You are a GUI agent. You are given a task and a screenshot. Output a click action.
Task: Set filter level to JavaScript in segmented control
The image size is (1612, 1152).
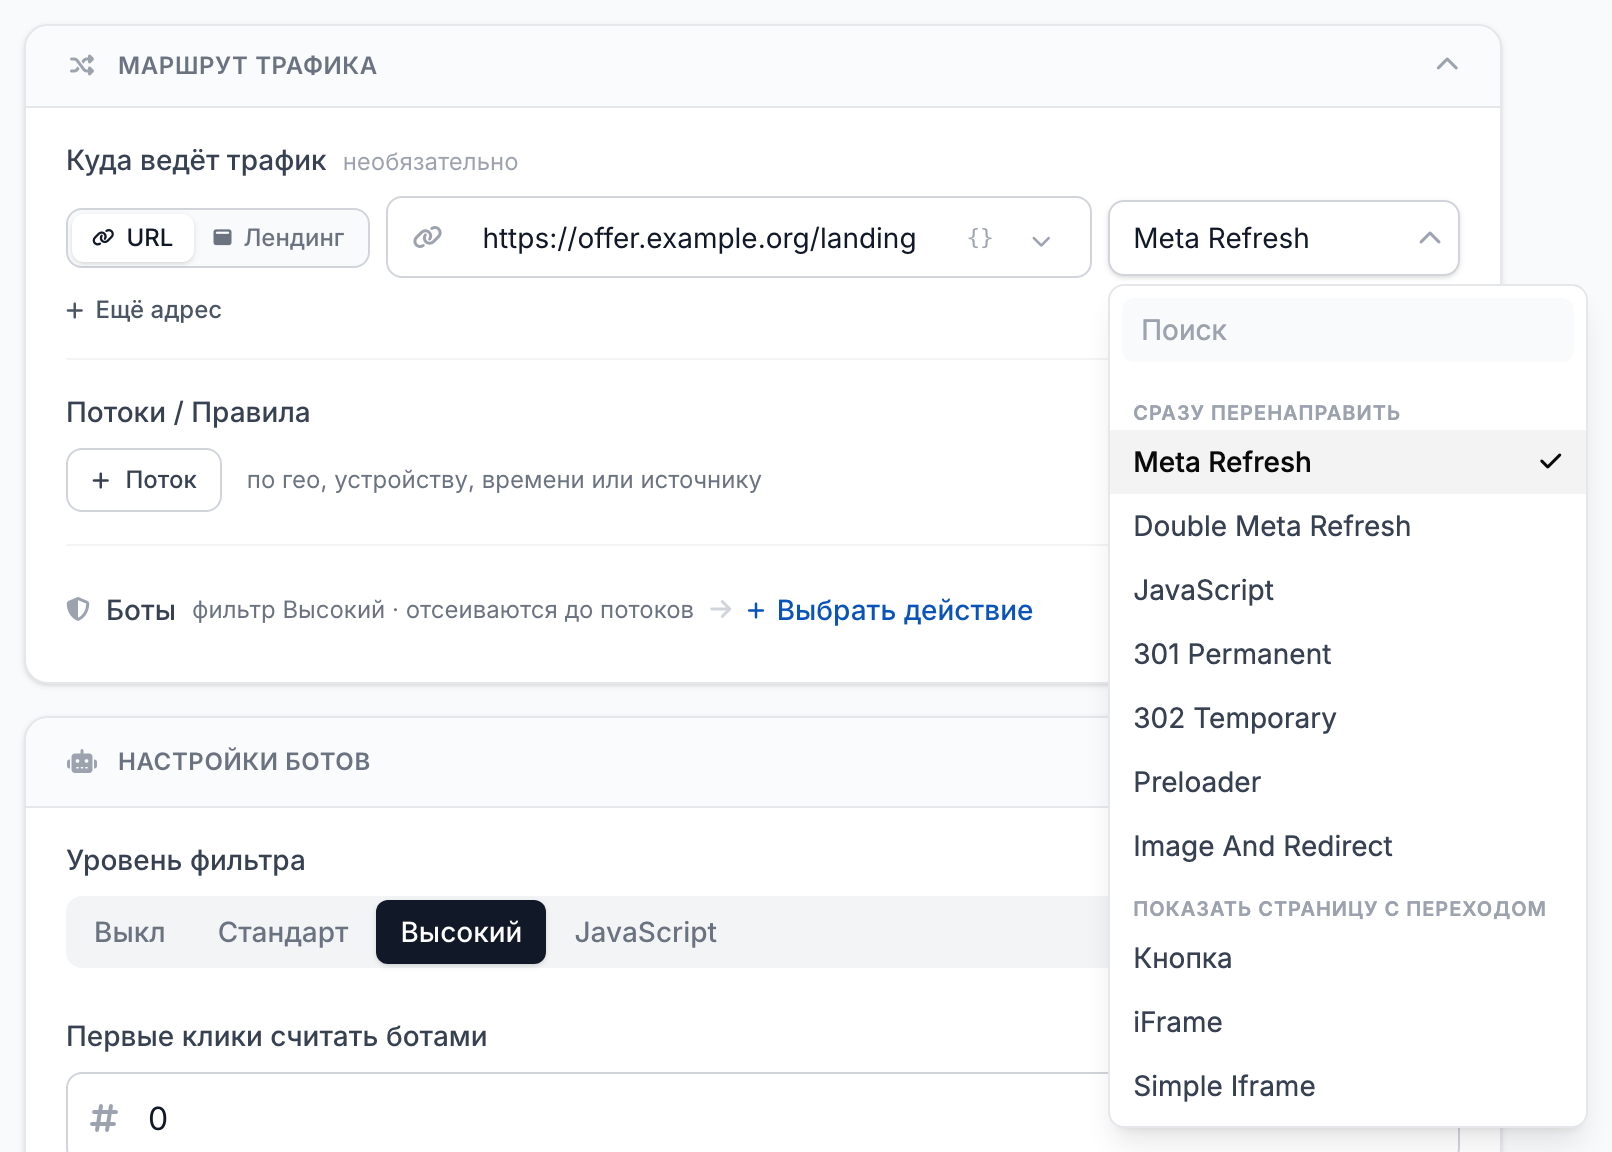tap(646, 932)
